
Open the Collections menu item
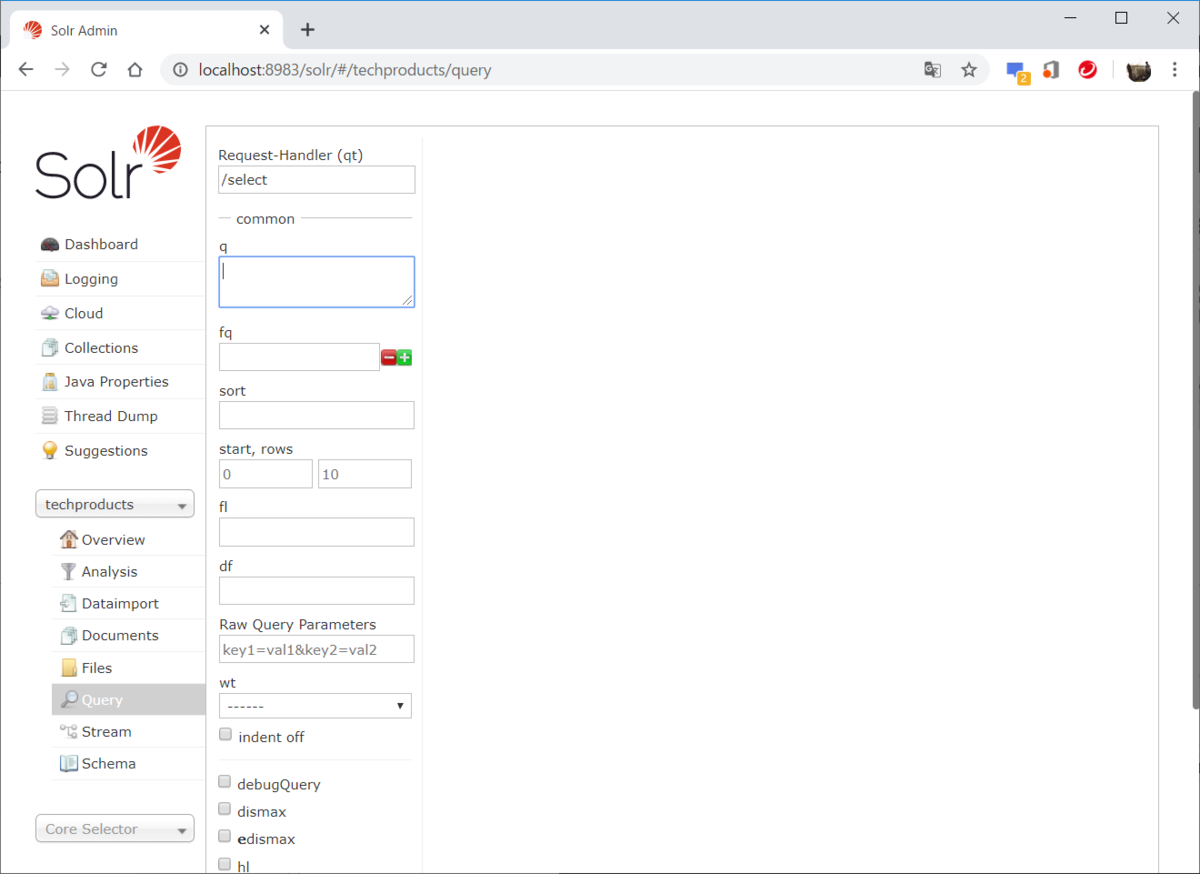click(101, 348)
